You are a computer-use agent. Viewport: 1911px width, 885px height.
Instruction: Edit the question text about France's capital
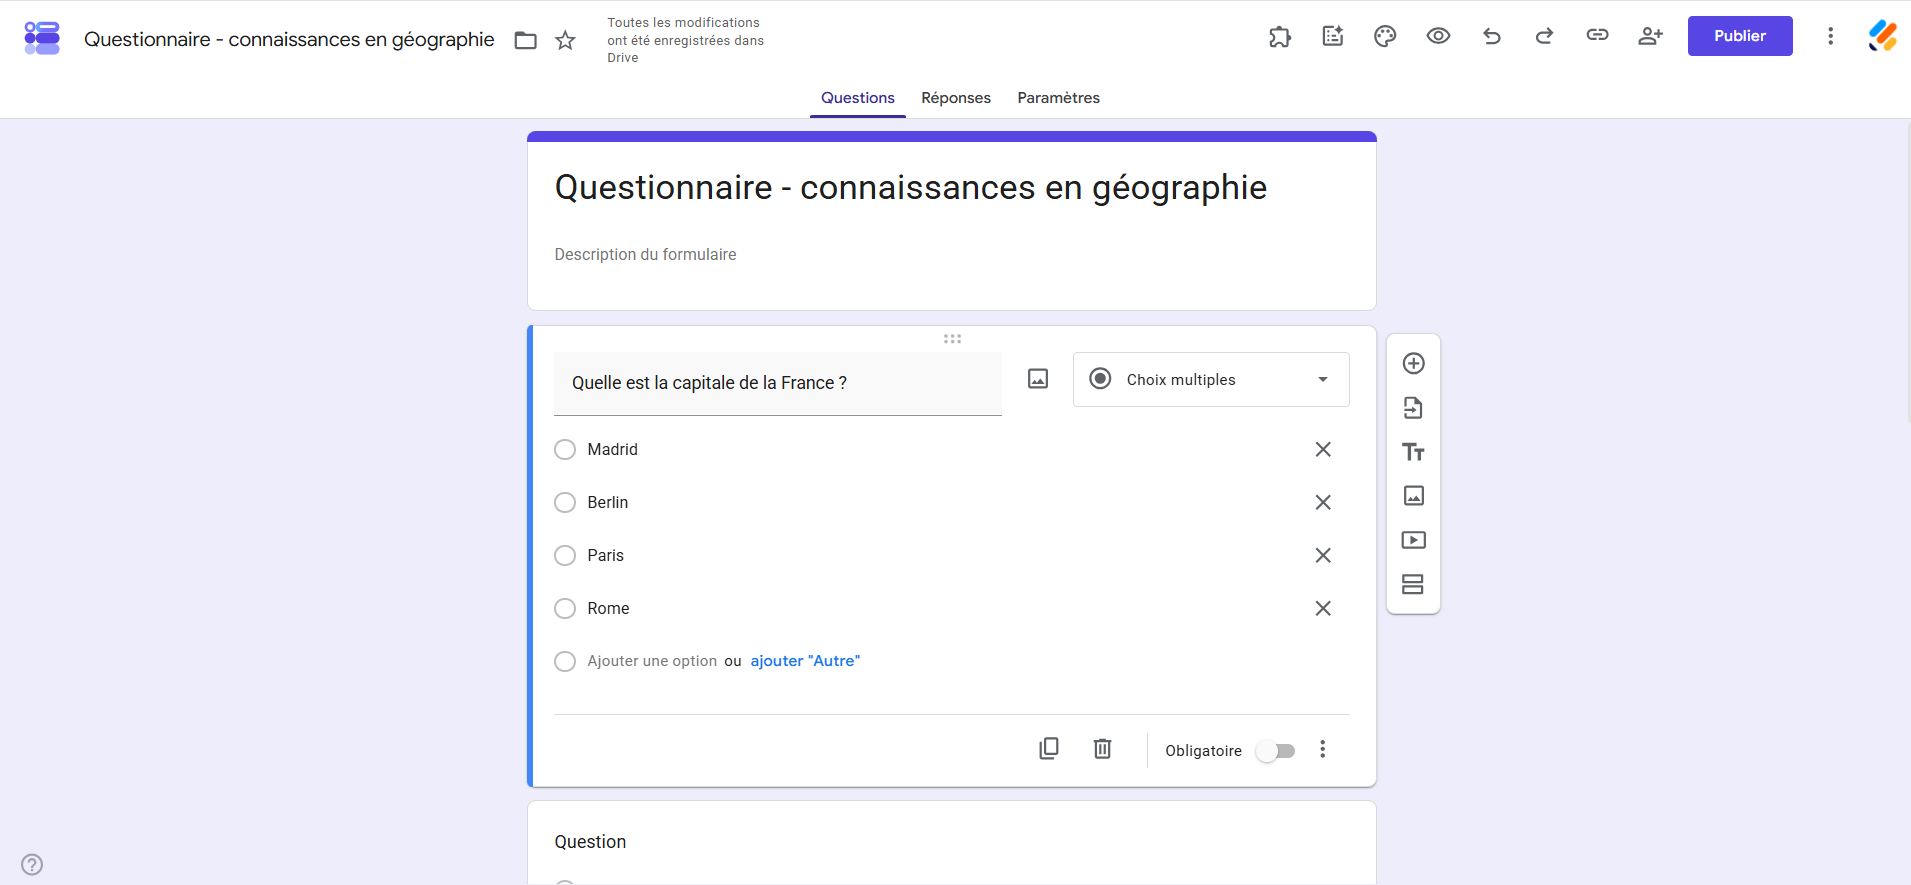[x=778, y=384]
